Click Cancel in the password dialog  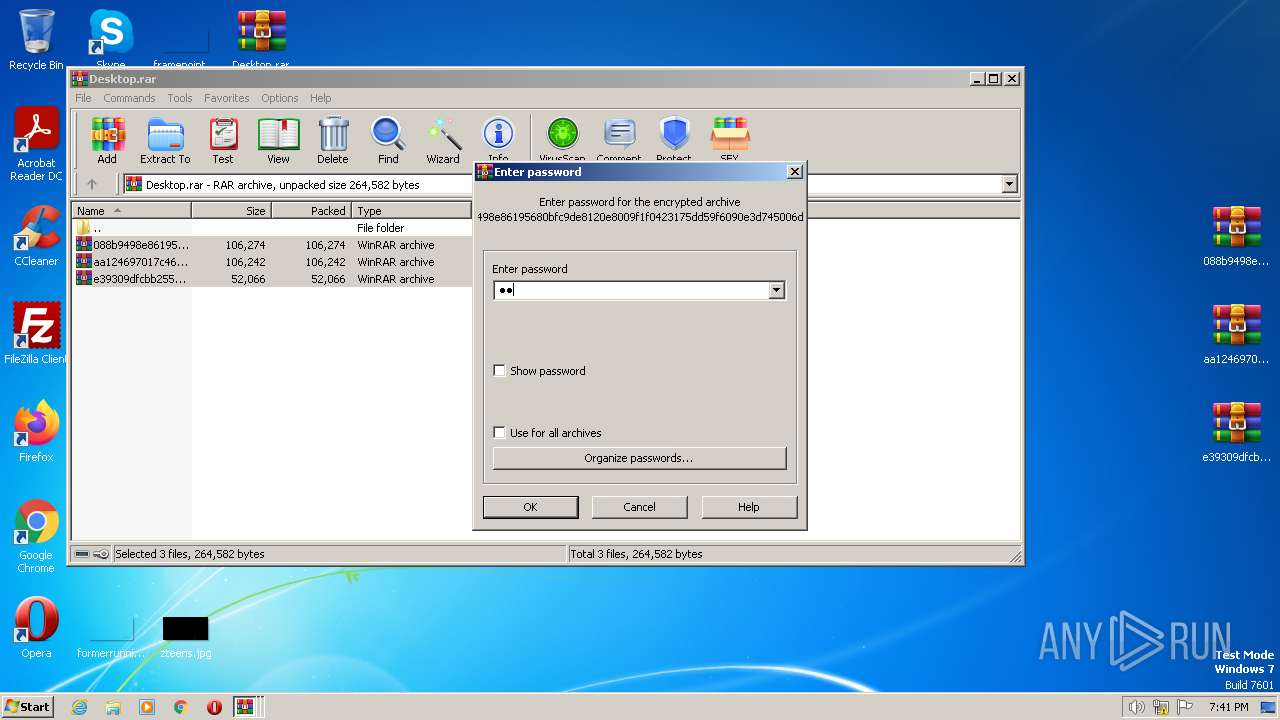pos(639,507)
